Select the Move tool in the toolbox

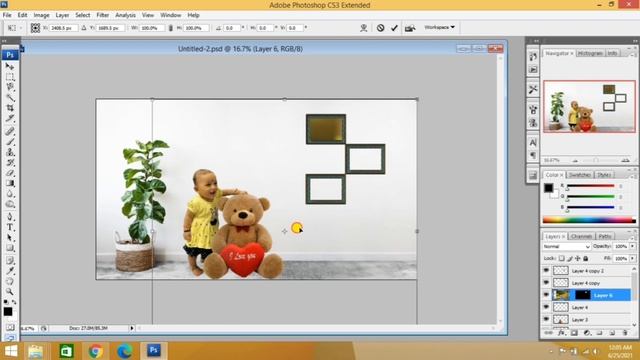click(x=10, y=66)
